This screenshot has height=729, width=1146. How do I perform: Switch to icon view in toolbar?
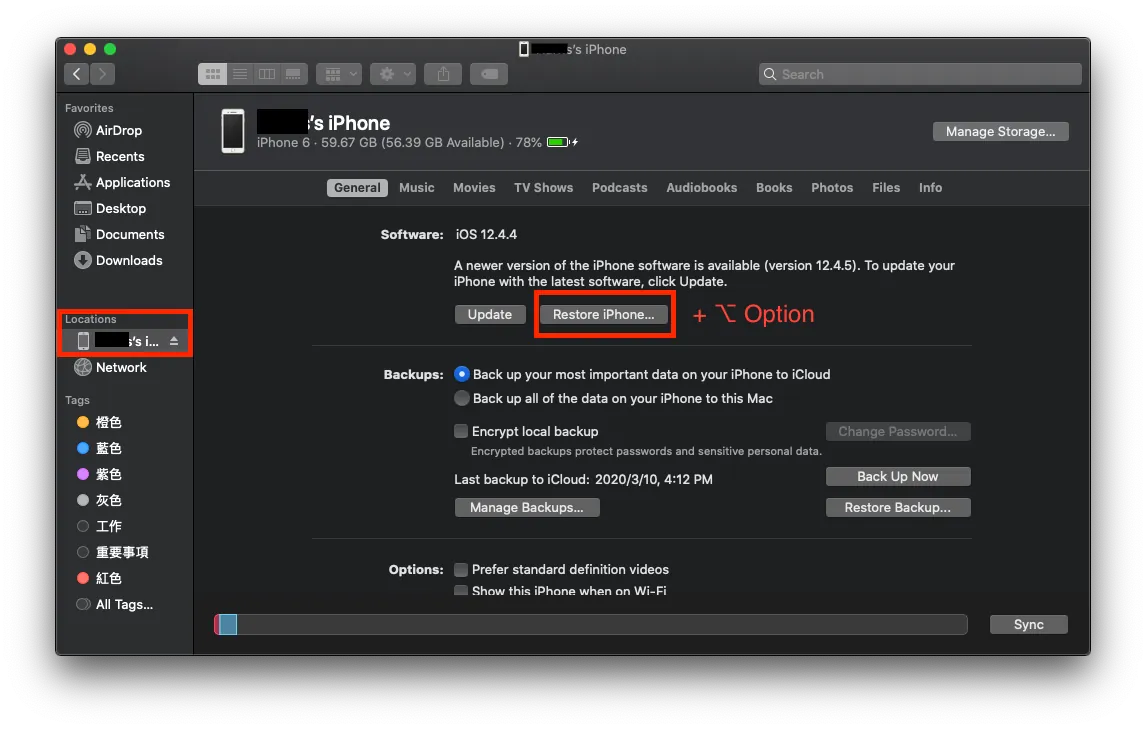[x=213, y=74]
